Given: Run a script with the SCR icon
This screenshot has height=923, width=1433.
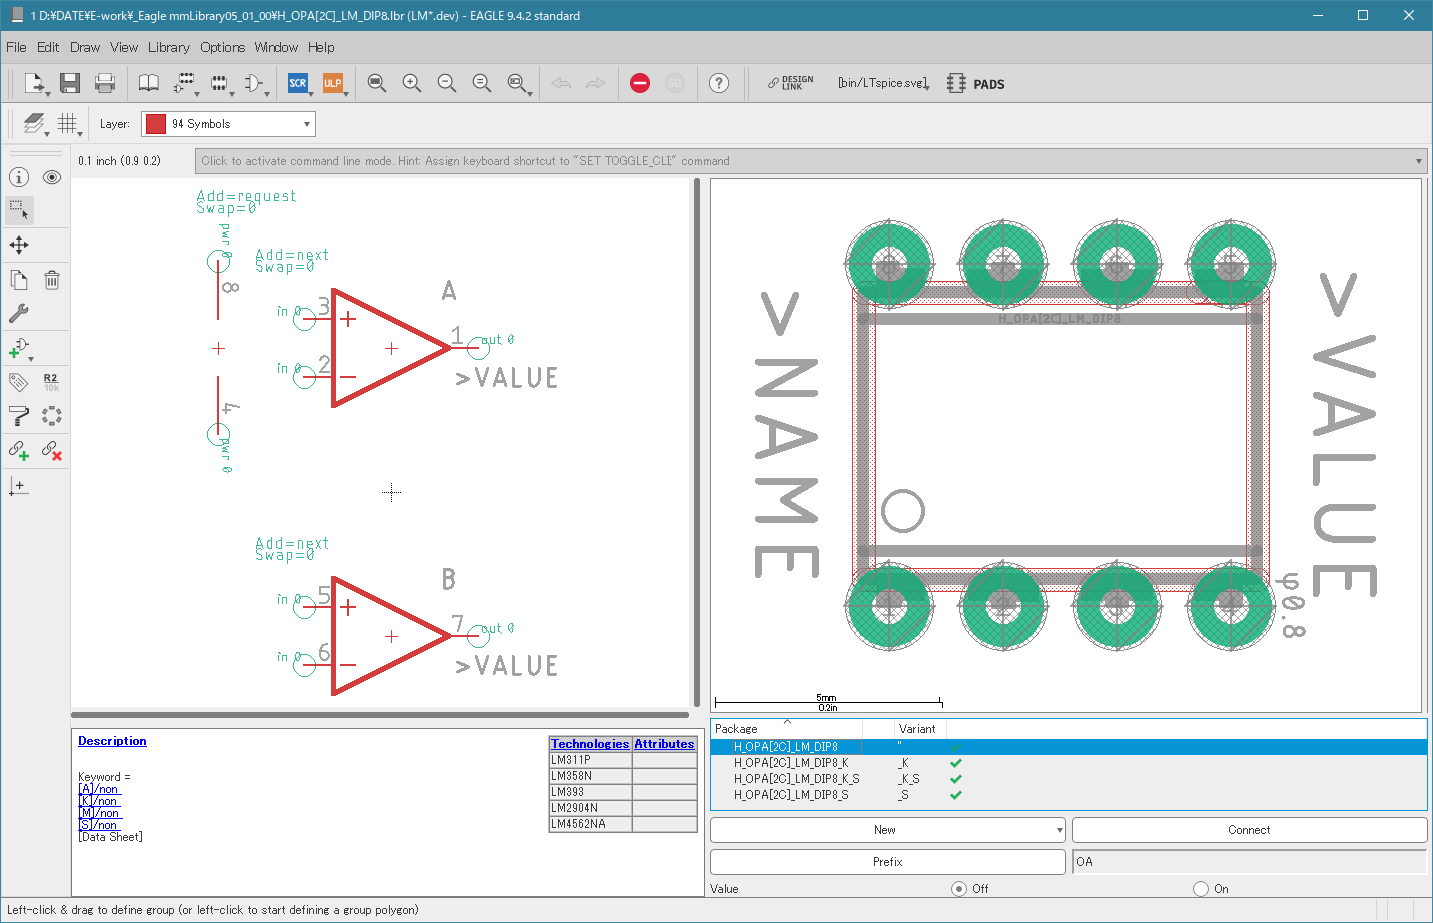Looking at the screenshot, I should point(297,83).
